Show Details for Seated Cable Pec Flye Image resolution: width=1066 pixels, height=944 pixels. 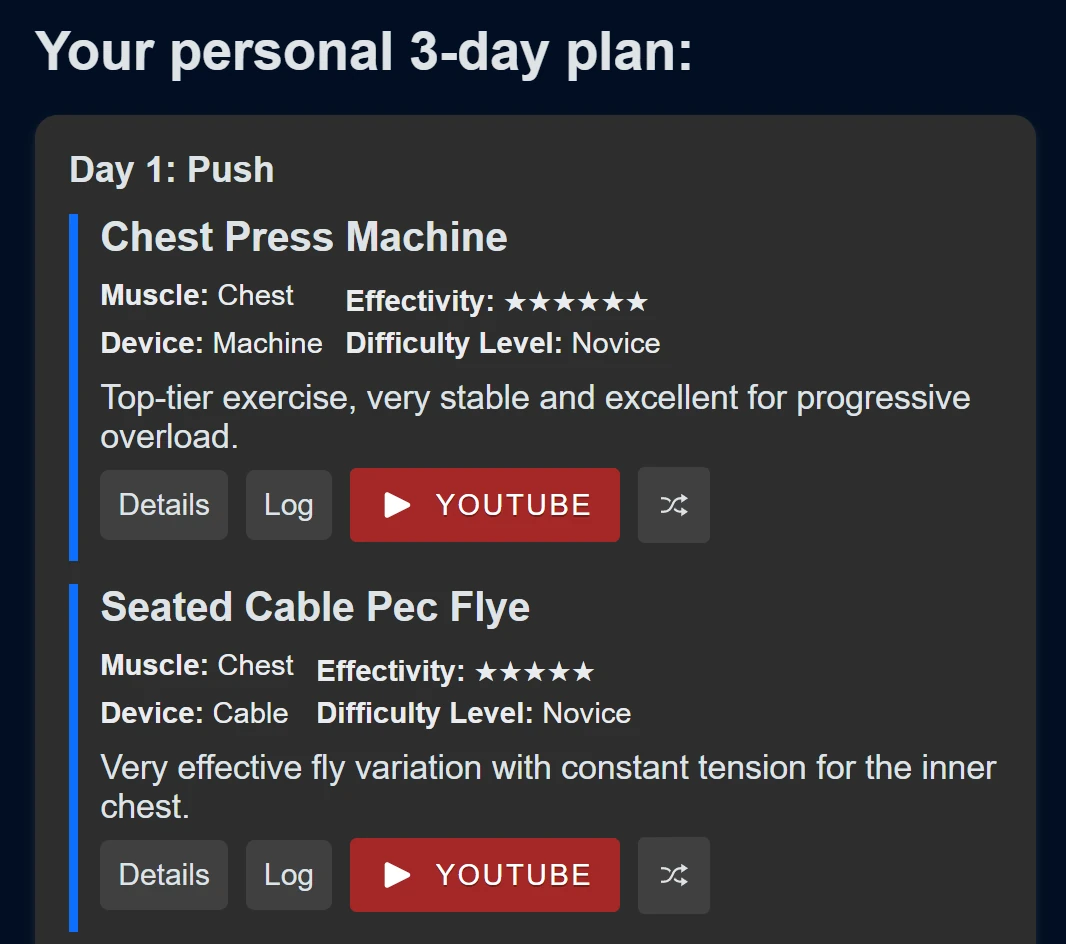coord(164,875)
